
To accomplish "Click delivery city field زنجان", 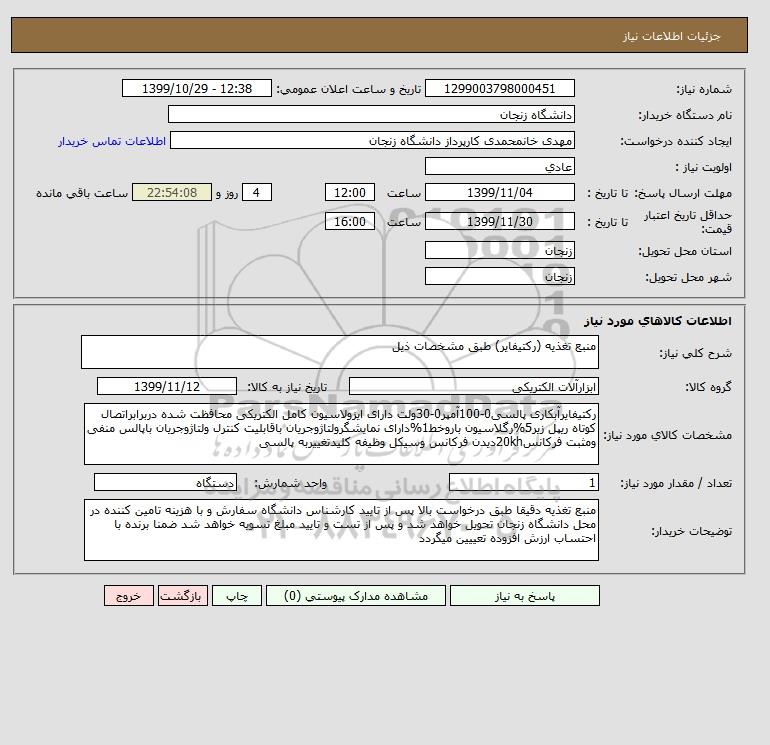I will [499, 276].
